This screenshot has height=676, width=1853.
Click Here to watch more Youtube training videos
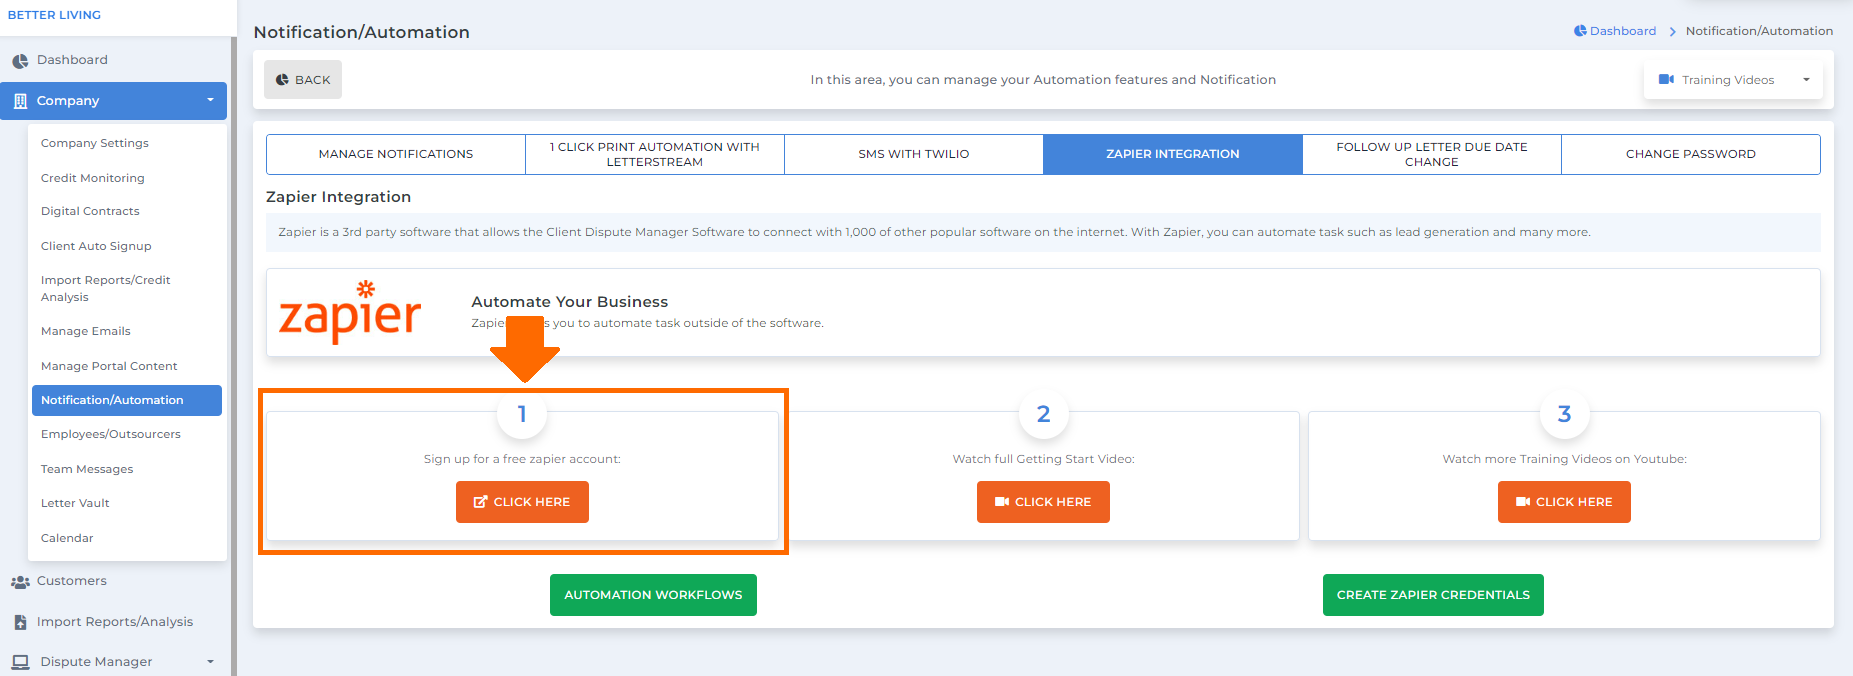pos(1564,502)
